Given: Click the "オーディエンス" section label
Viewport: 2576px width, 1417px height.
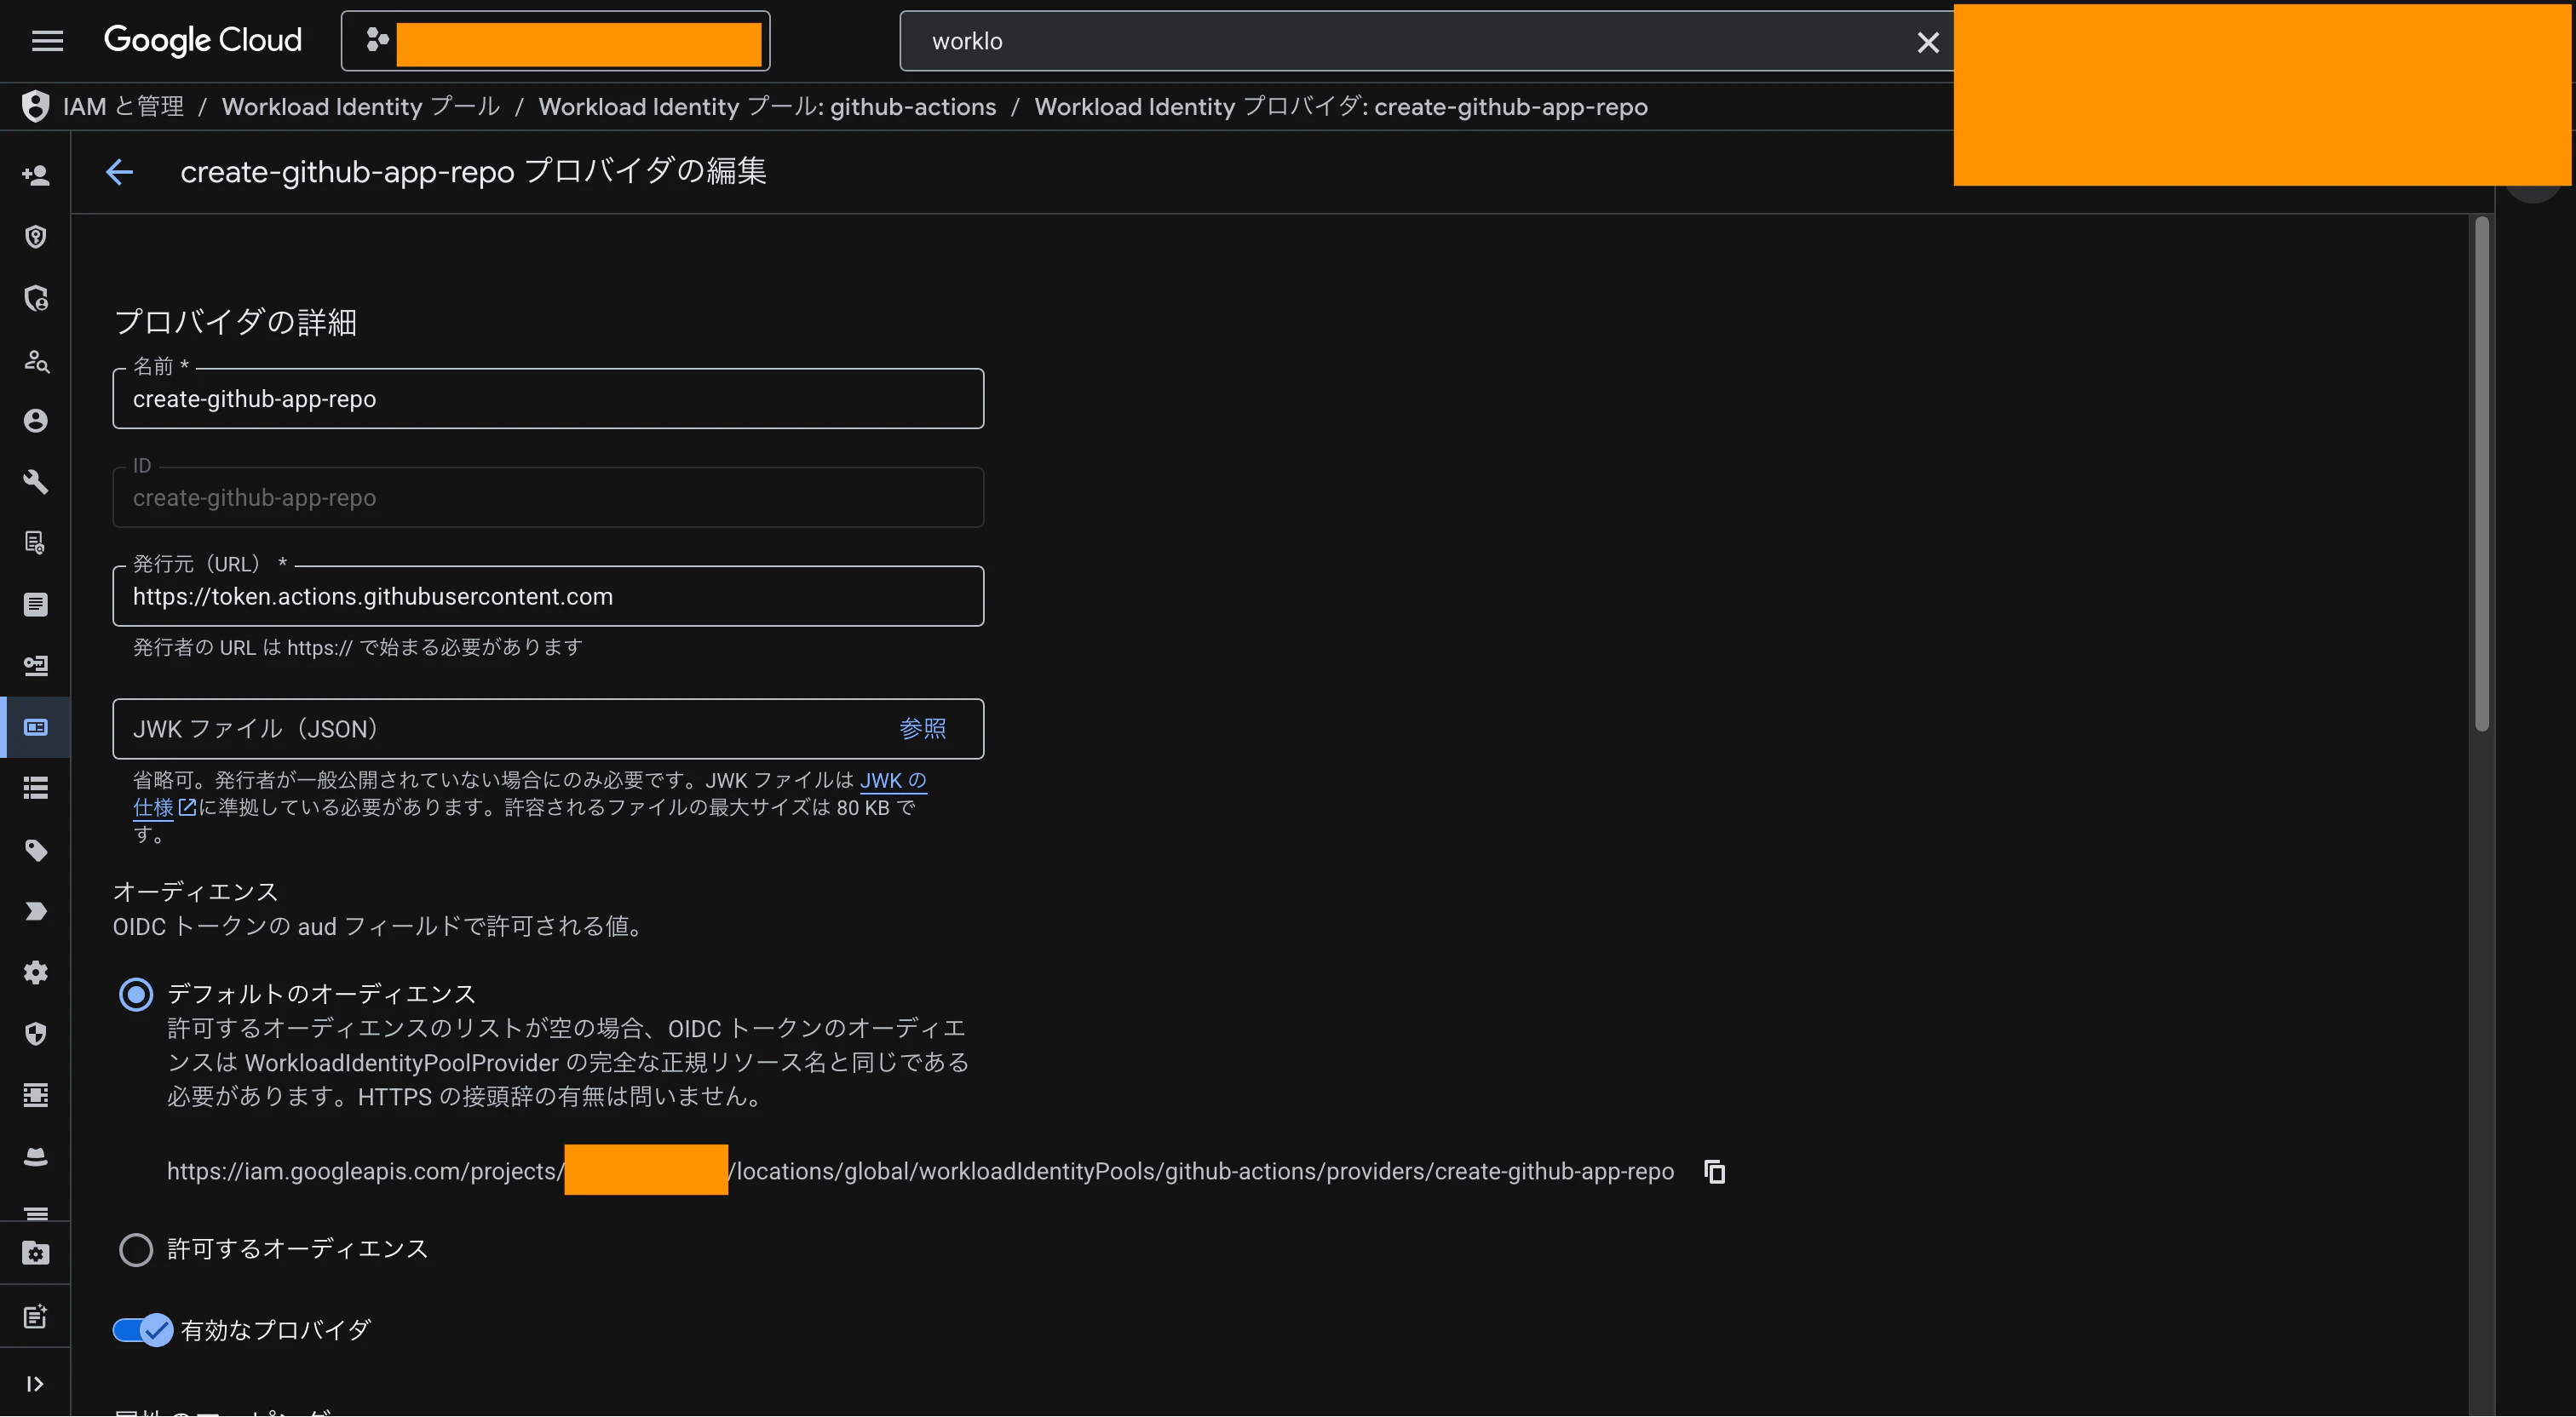Looking at the screenshot, I should click(x=195, y=892).
